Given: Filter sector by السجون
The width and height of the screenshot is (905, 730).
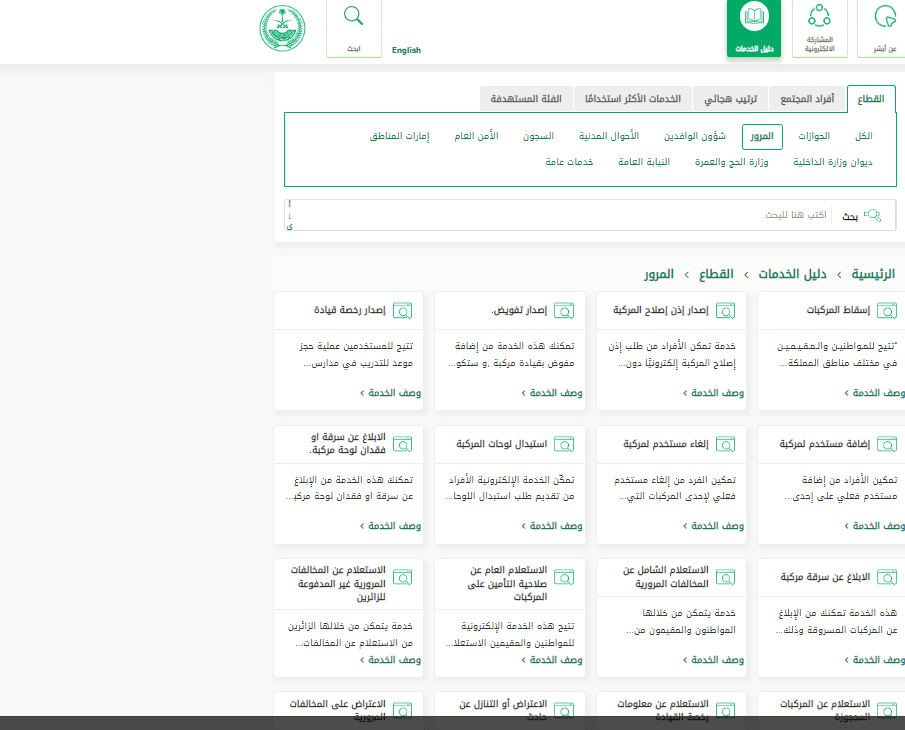Looking at the screenshot, I should (538, 136).
